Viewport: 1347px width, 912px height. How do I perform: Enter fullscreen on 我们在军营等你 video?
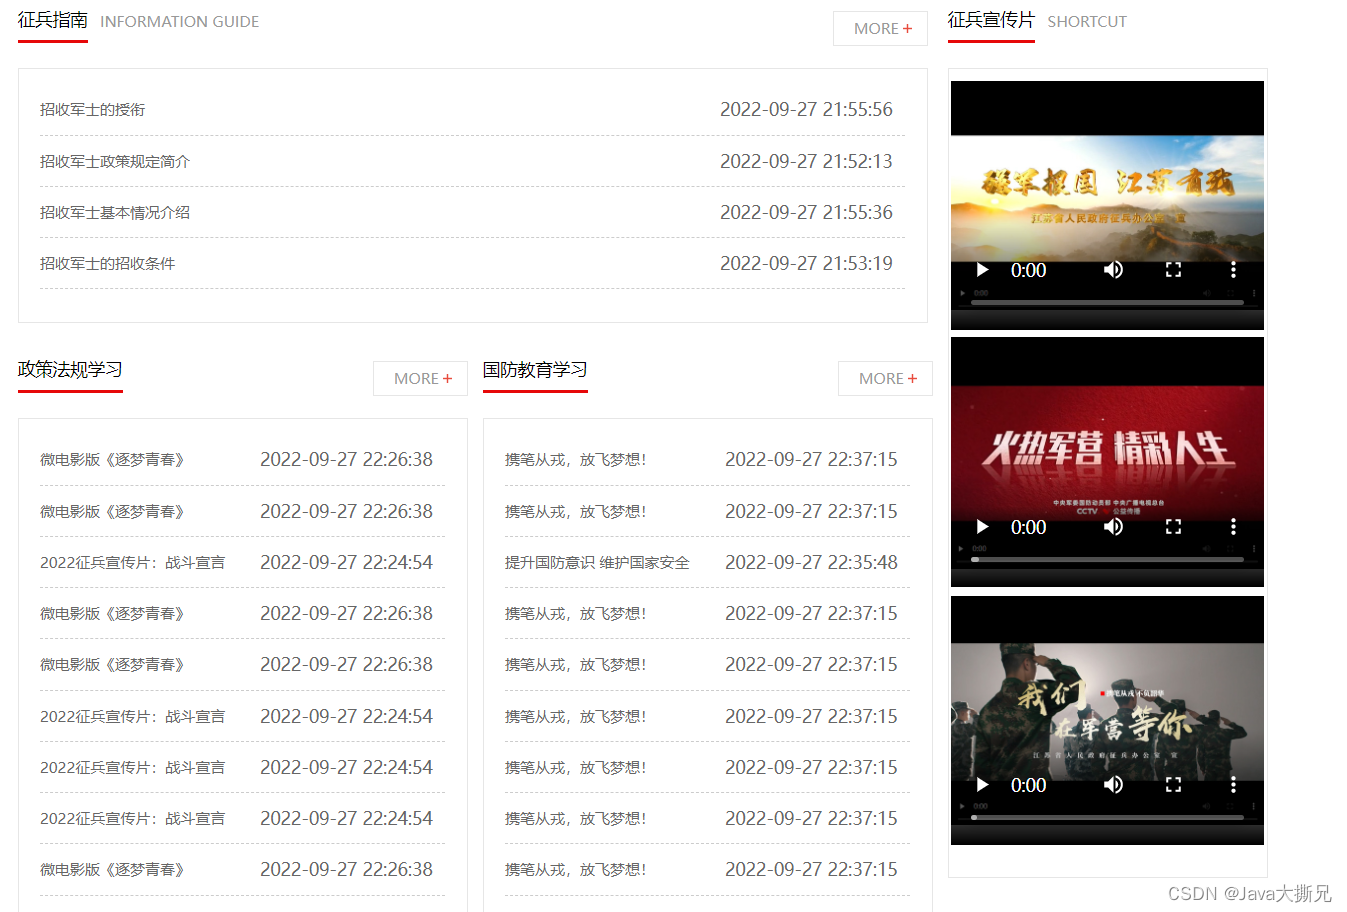1174,785
